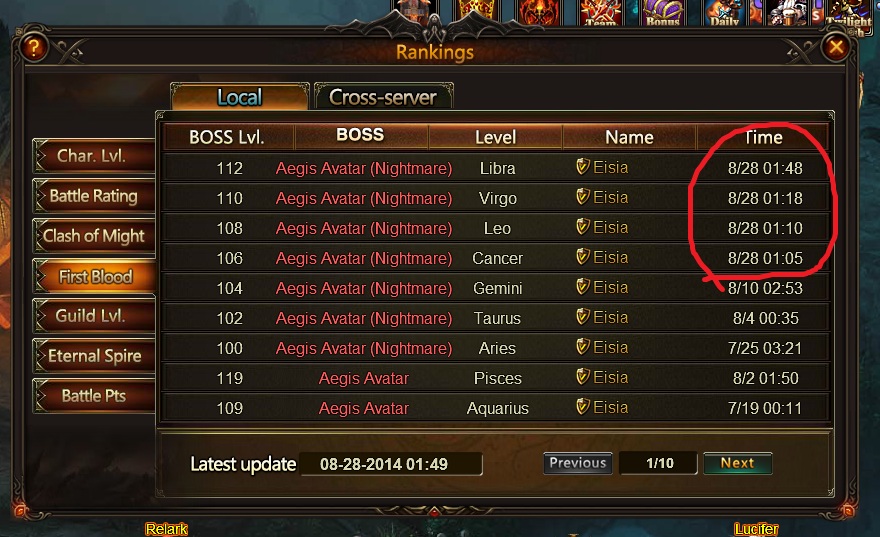Open the help question mark icon
This screenshot has width=880, height=537.
click(x=34, y=48)
